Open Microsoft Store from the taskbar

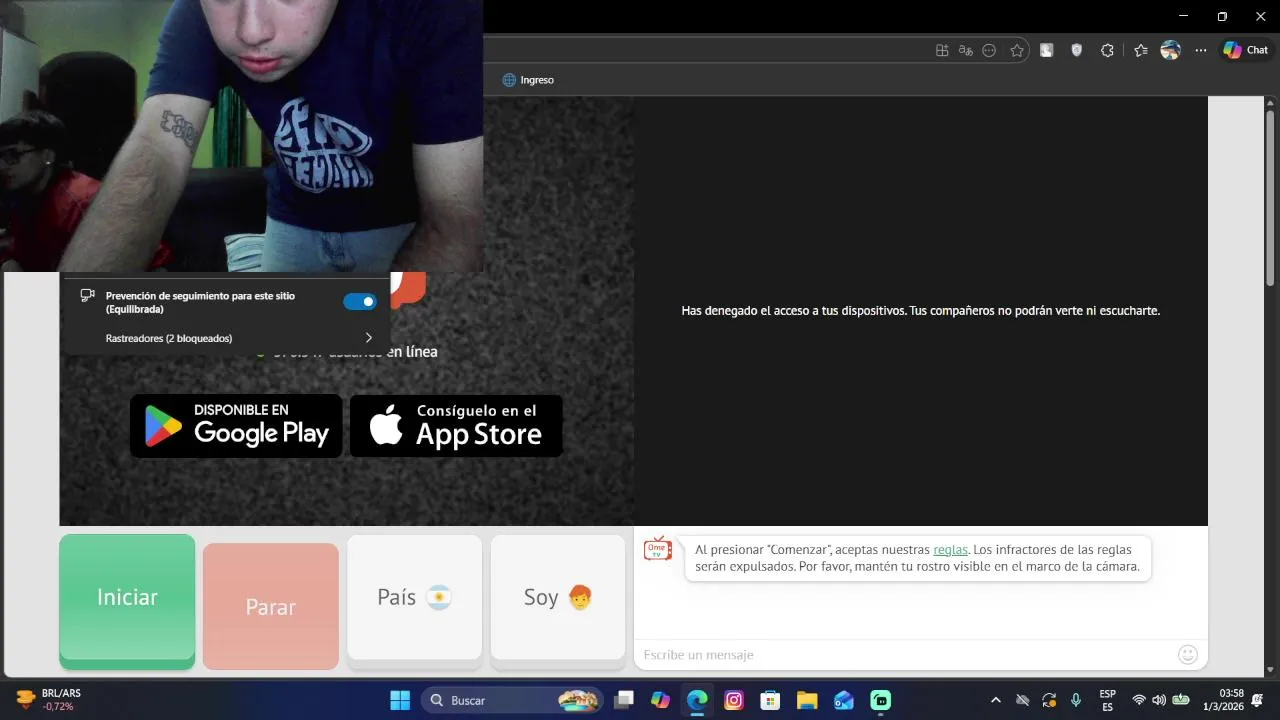(x=770, y=700)
